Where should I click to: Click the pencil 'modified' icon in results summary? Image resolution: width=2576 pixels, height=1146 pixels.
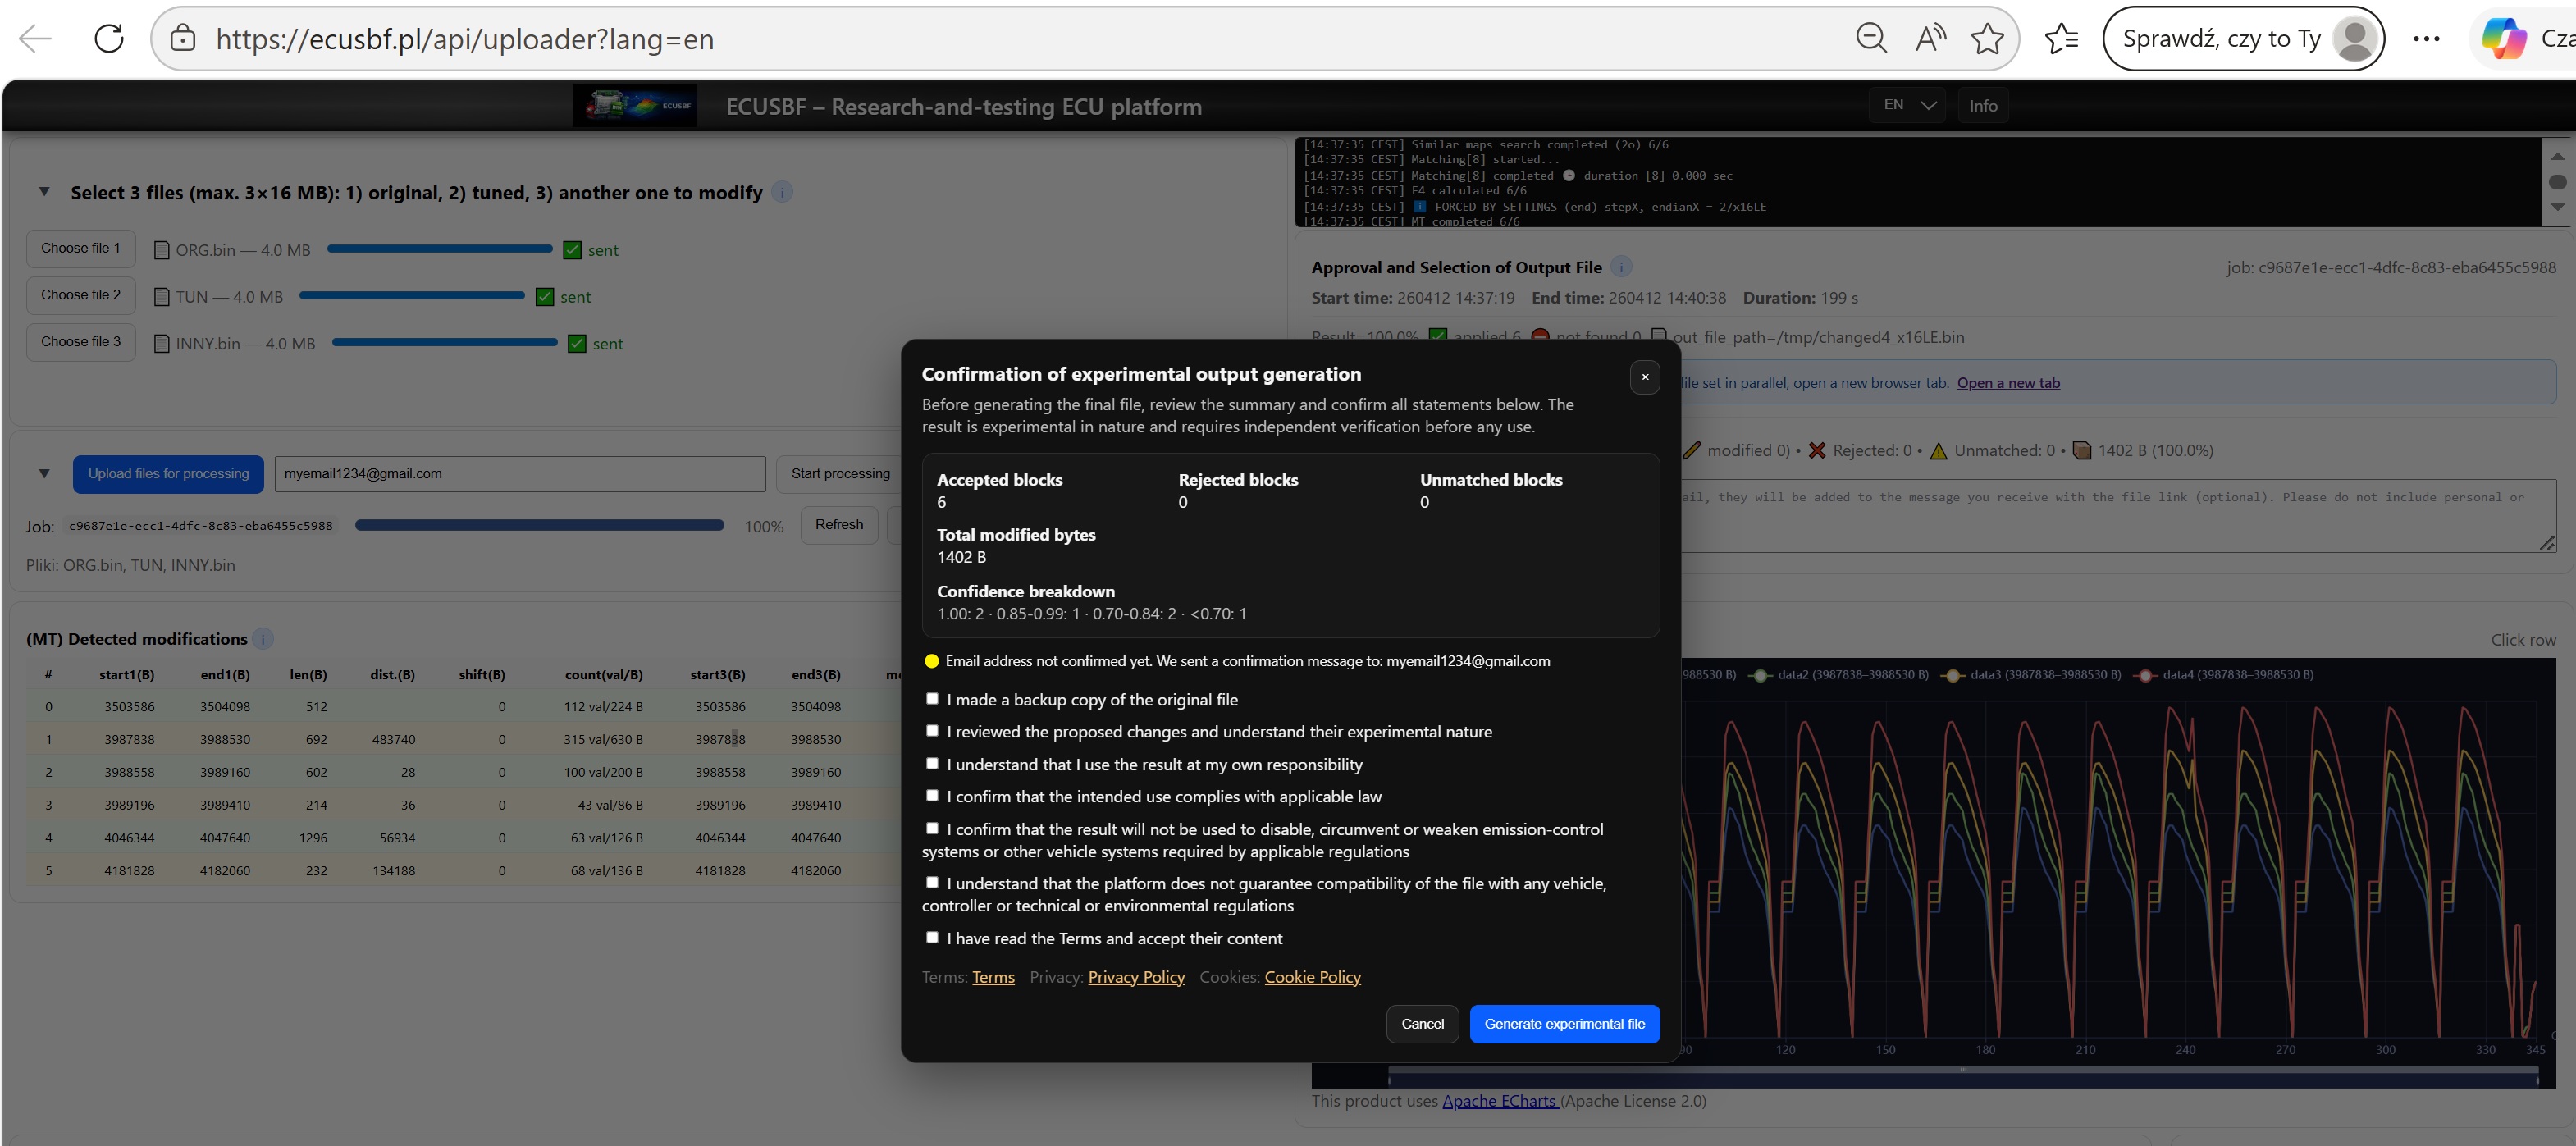point(1691,450)
